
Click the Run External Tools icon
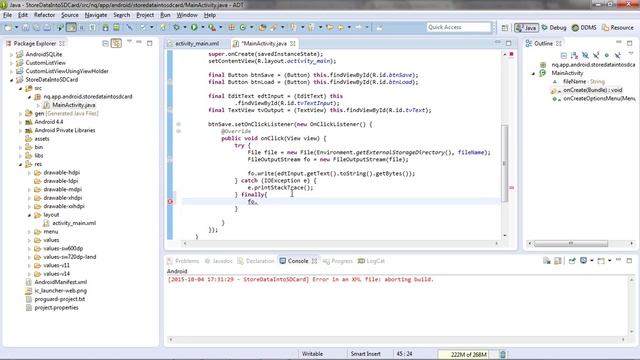[x=212, y=27]
